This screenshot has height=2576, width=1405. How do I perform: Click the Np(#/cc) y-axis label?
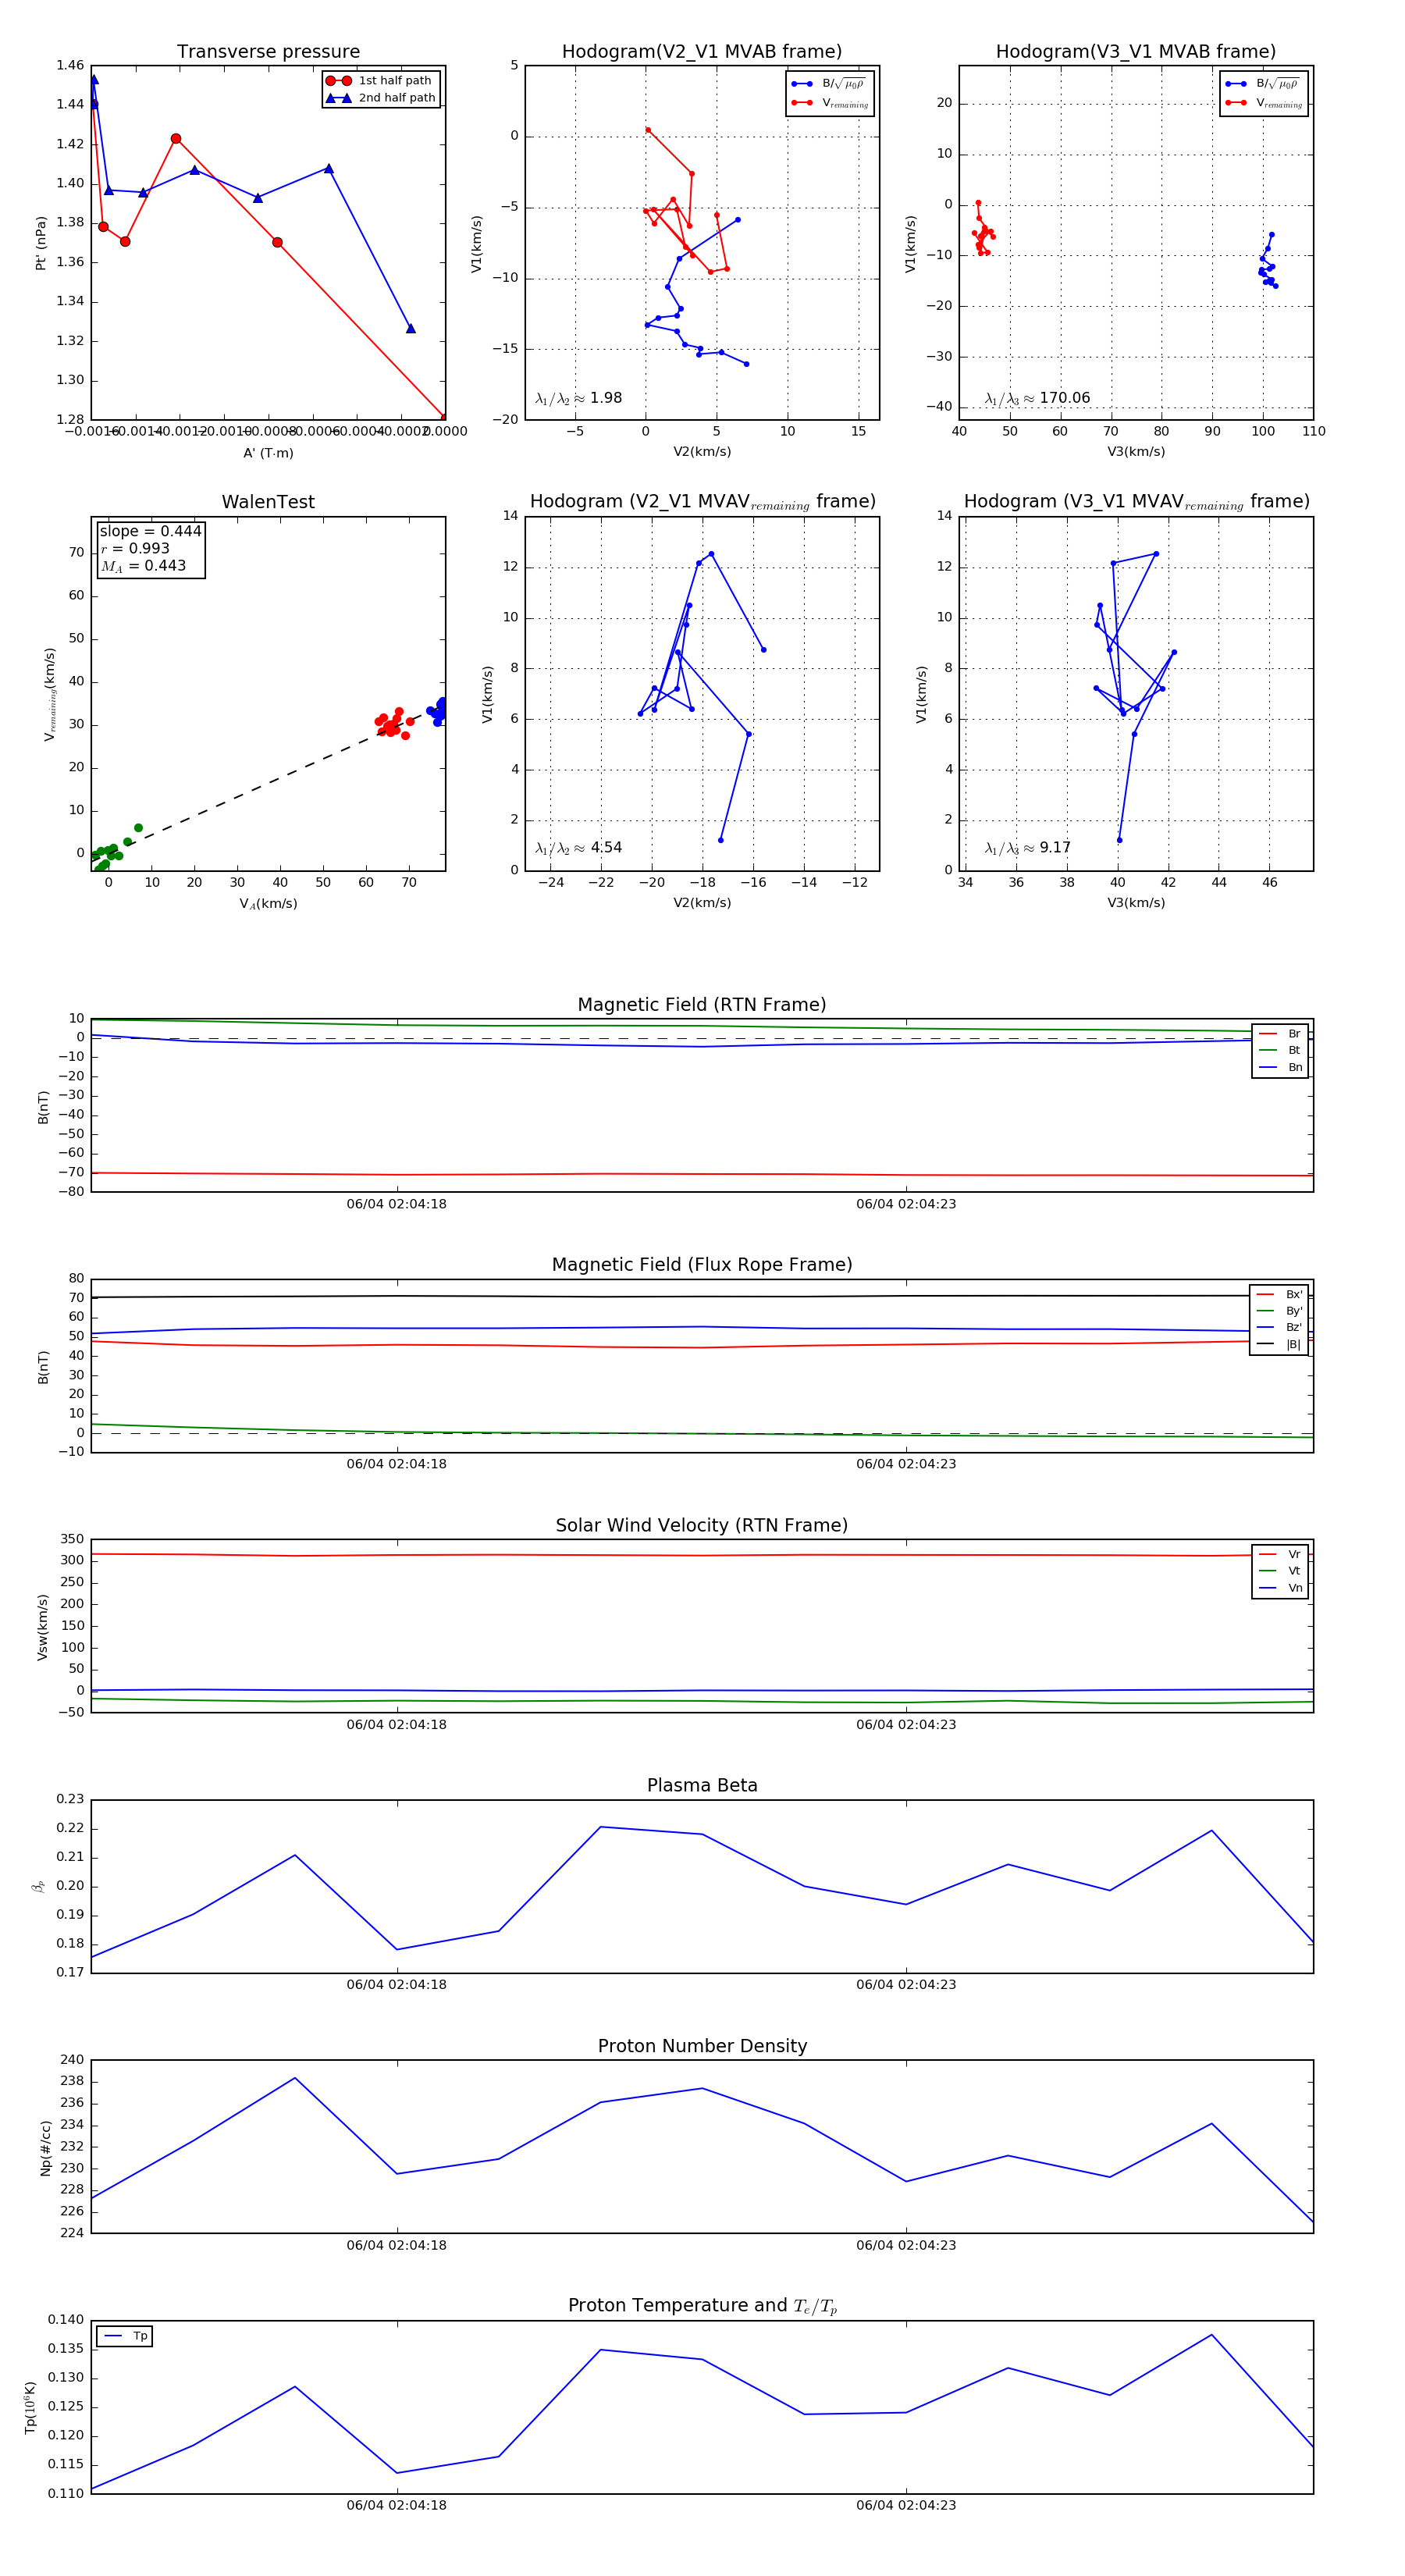tap(45, 2148)
